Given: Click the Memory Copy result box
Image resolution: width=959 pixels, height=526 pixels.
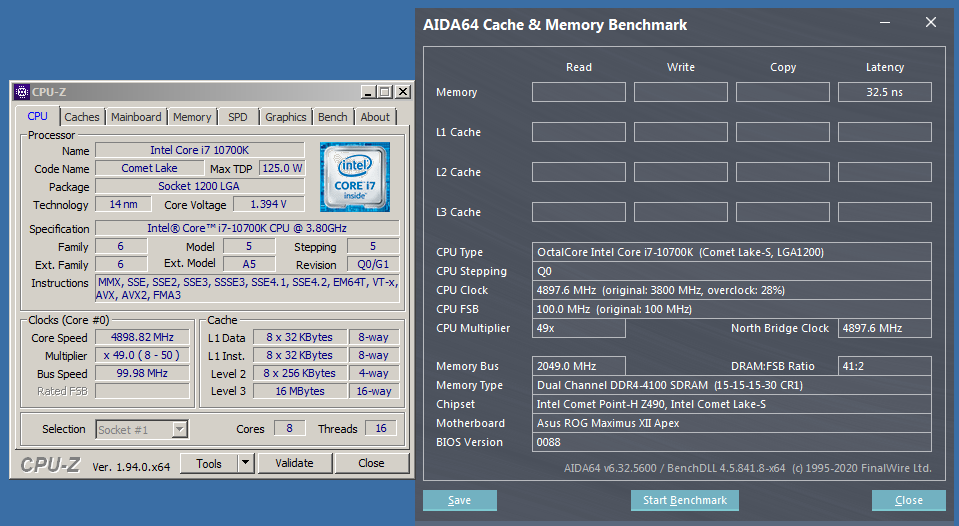Looking at the screenshot, I should point(783,92).
